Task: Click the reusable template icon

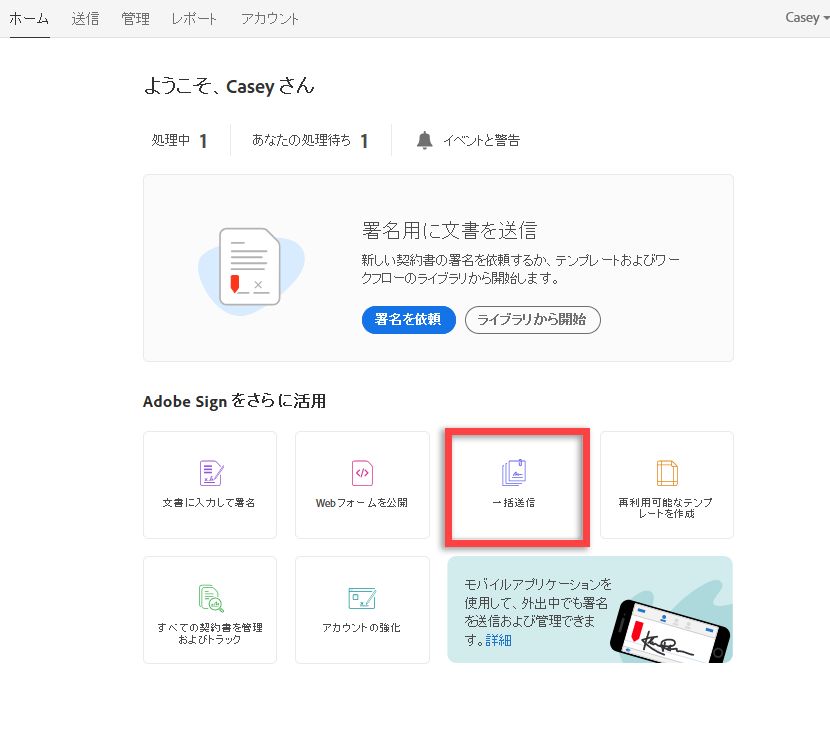Action: pyautogui.click(x=667, y=473)
